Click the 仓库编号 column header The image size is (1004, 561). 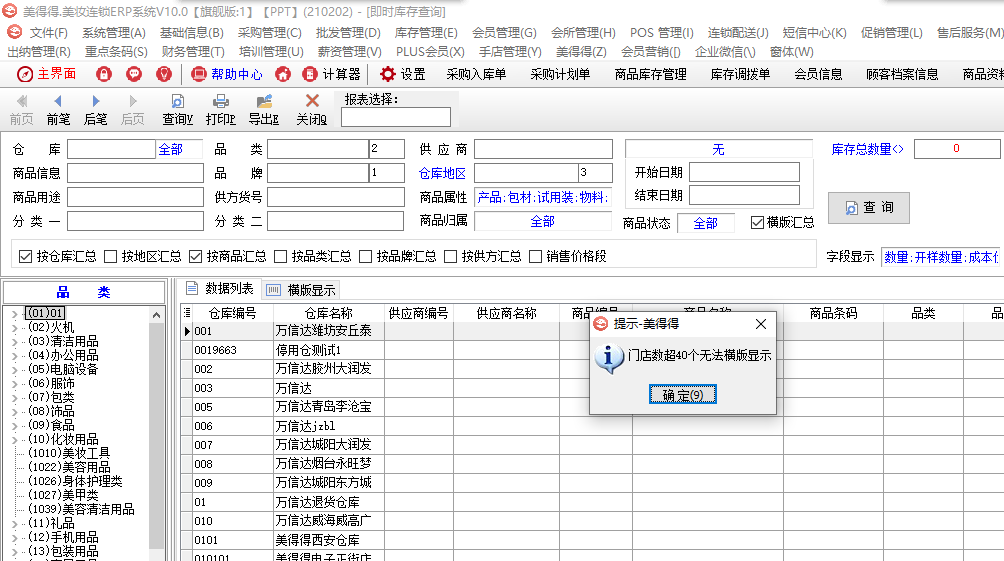point(232,313)
